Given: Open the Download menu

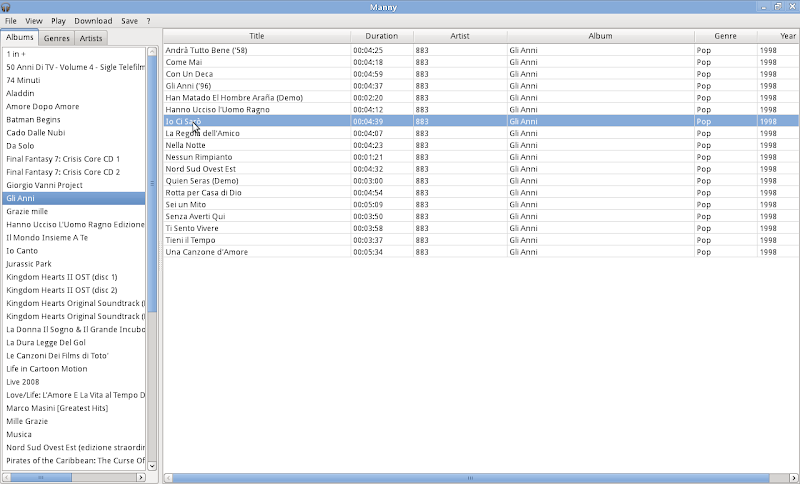Looking at the screenshot, I should (93, 21).
